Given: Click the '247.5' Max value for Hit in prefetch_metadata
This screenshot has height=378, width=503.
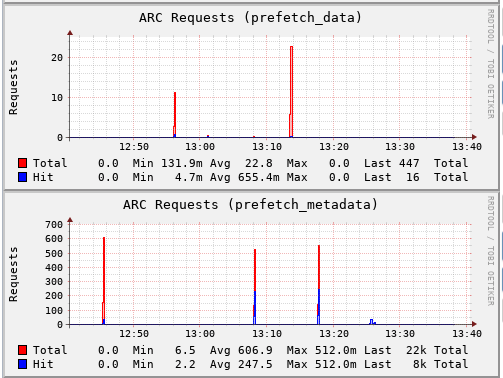Looking at the screenshot, I should pyautogui.click(x=255, y=364).
